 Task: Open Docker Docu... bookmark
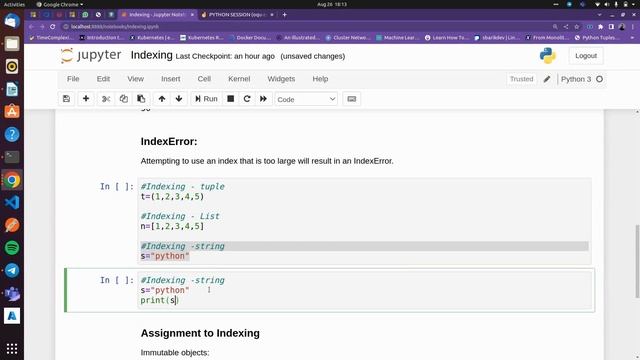pyautogui.click(x=250, y=38)
